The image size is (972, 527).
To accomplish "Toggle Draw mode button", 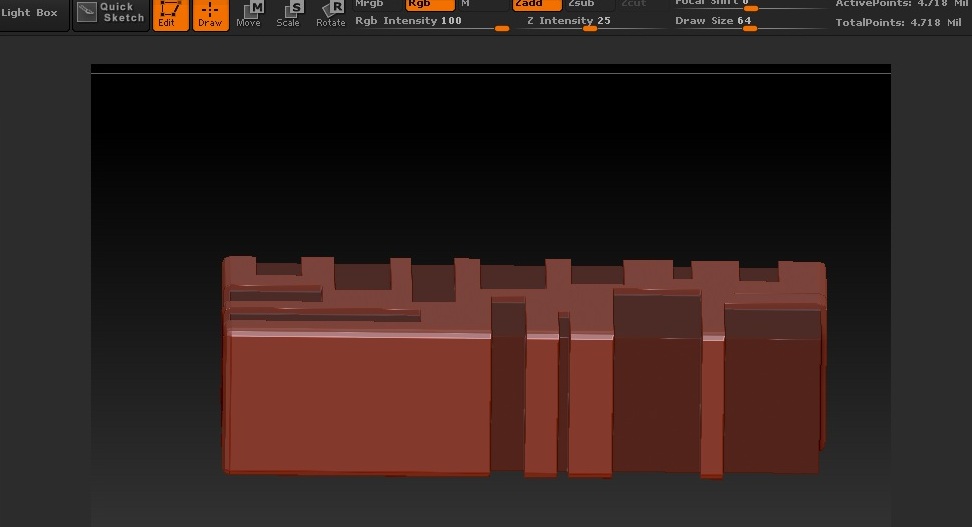I will click(x=210, y=15).
